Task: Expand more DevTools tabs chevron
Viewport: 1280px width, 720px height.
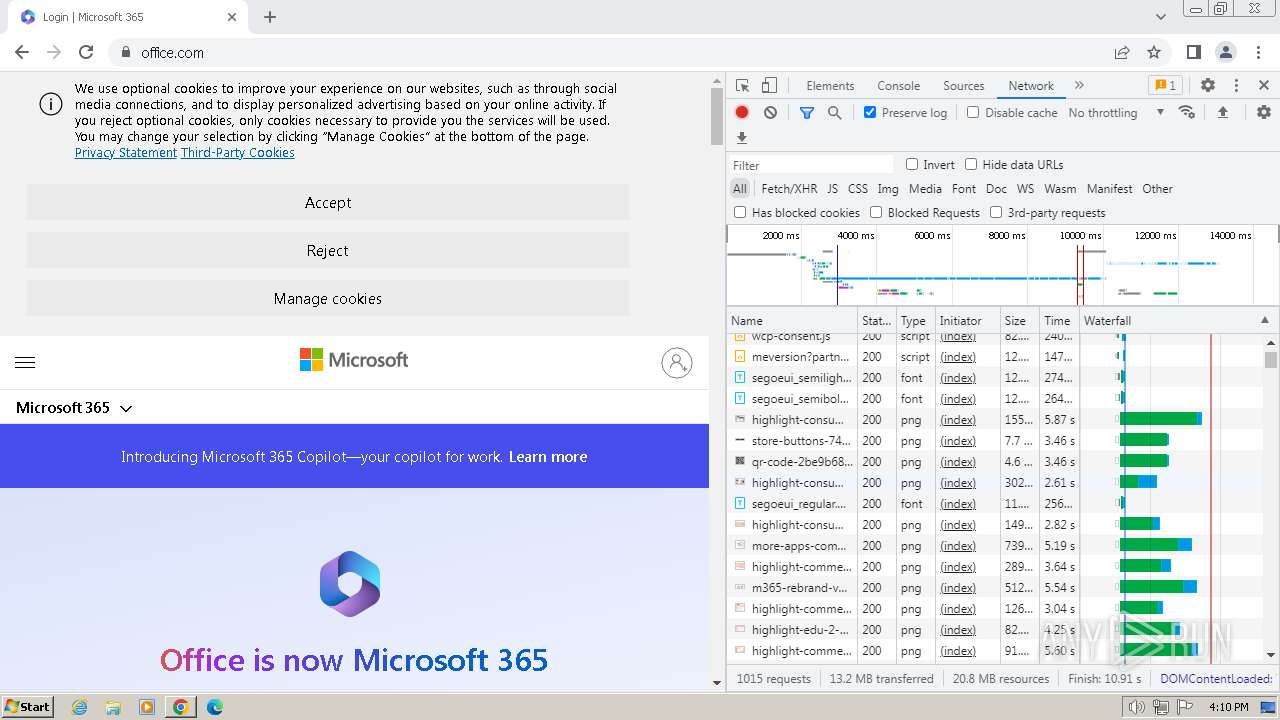Action: (1079, 86)
